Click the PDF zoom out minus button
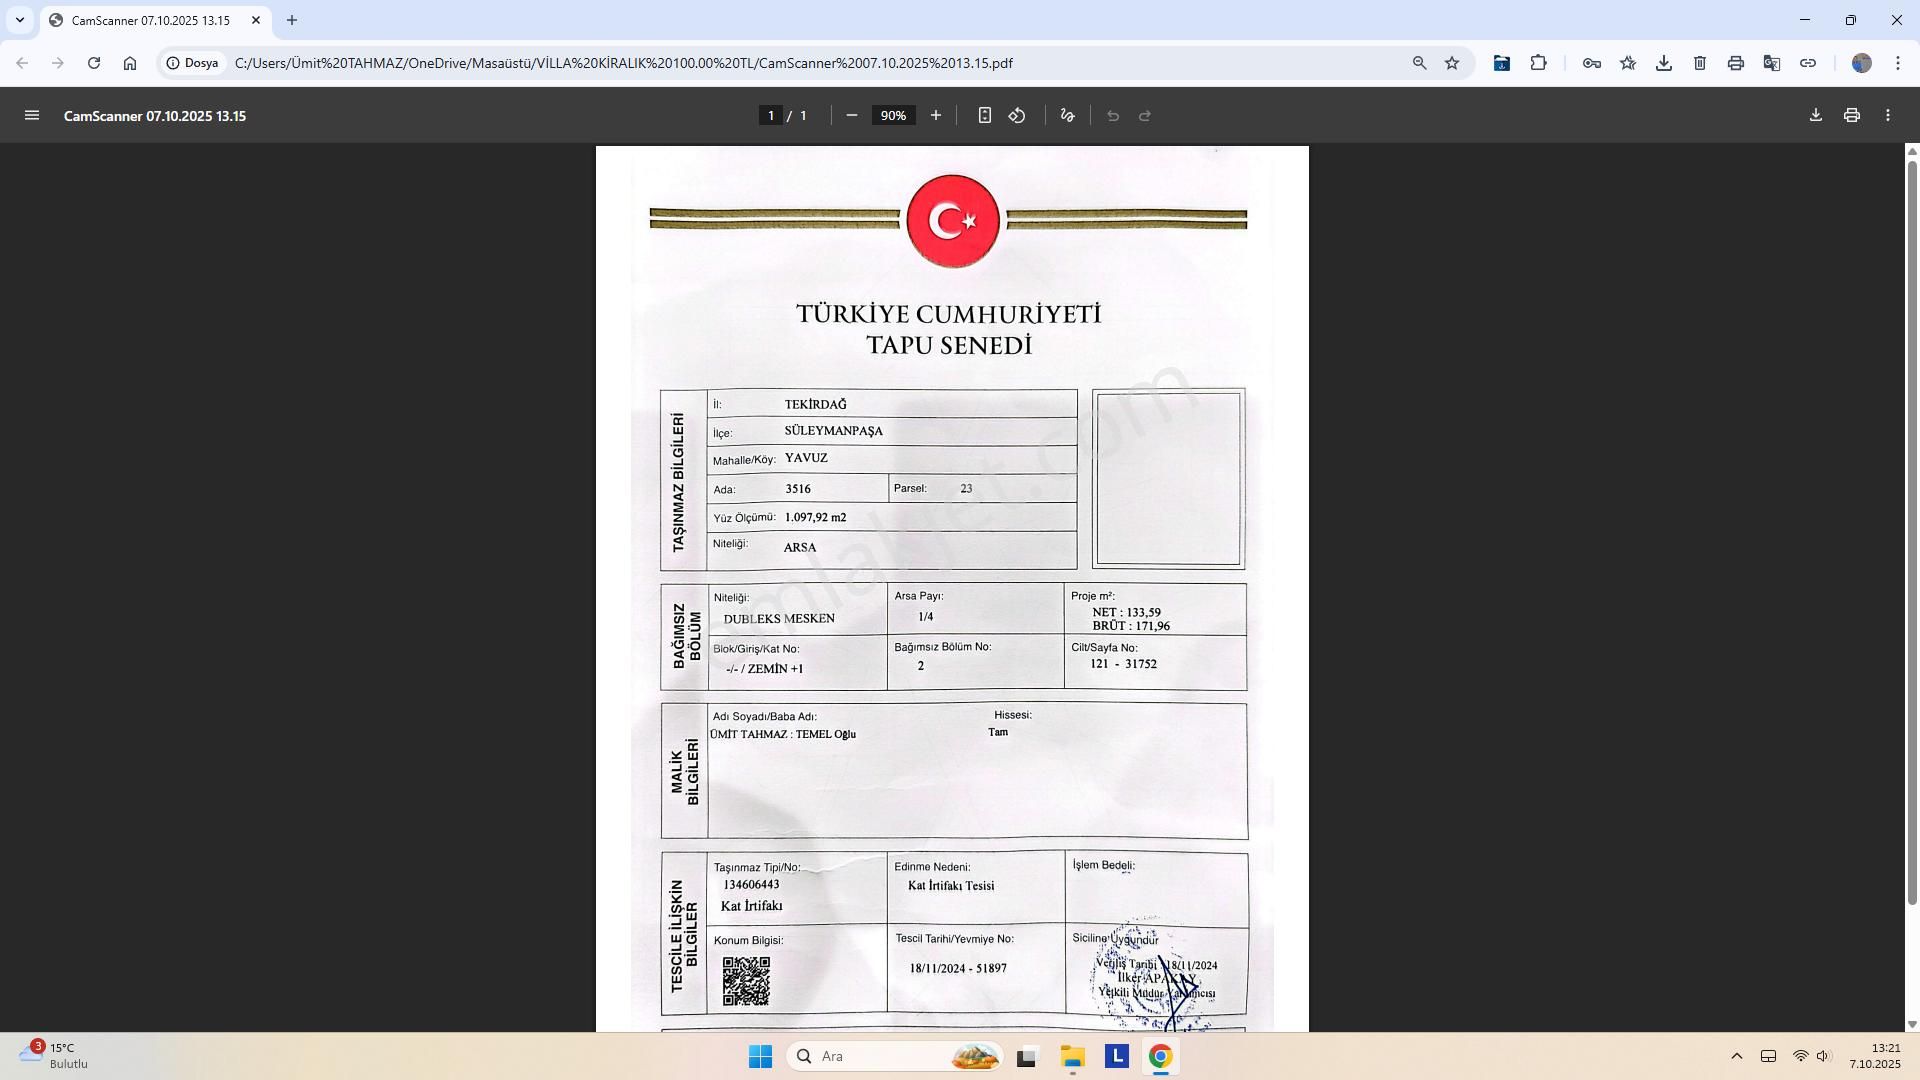Screen dimensions: 1920x1080 pyautogui.click(x=851, y=116)
